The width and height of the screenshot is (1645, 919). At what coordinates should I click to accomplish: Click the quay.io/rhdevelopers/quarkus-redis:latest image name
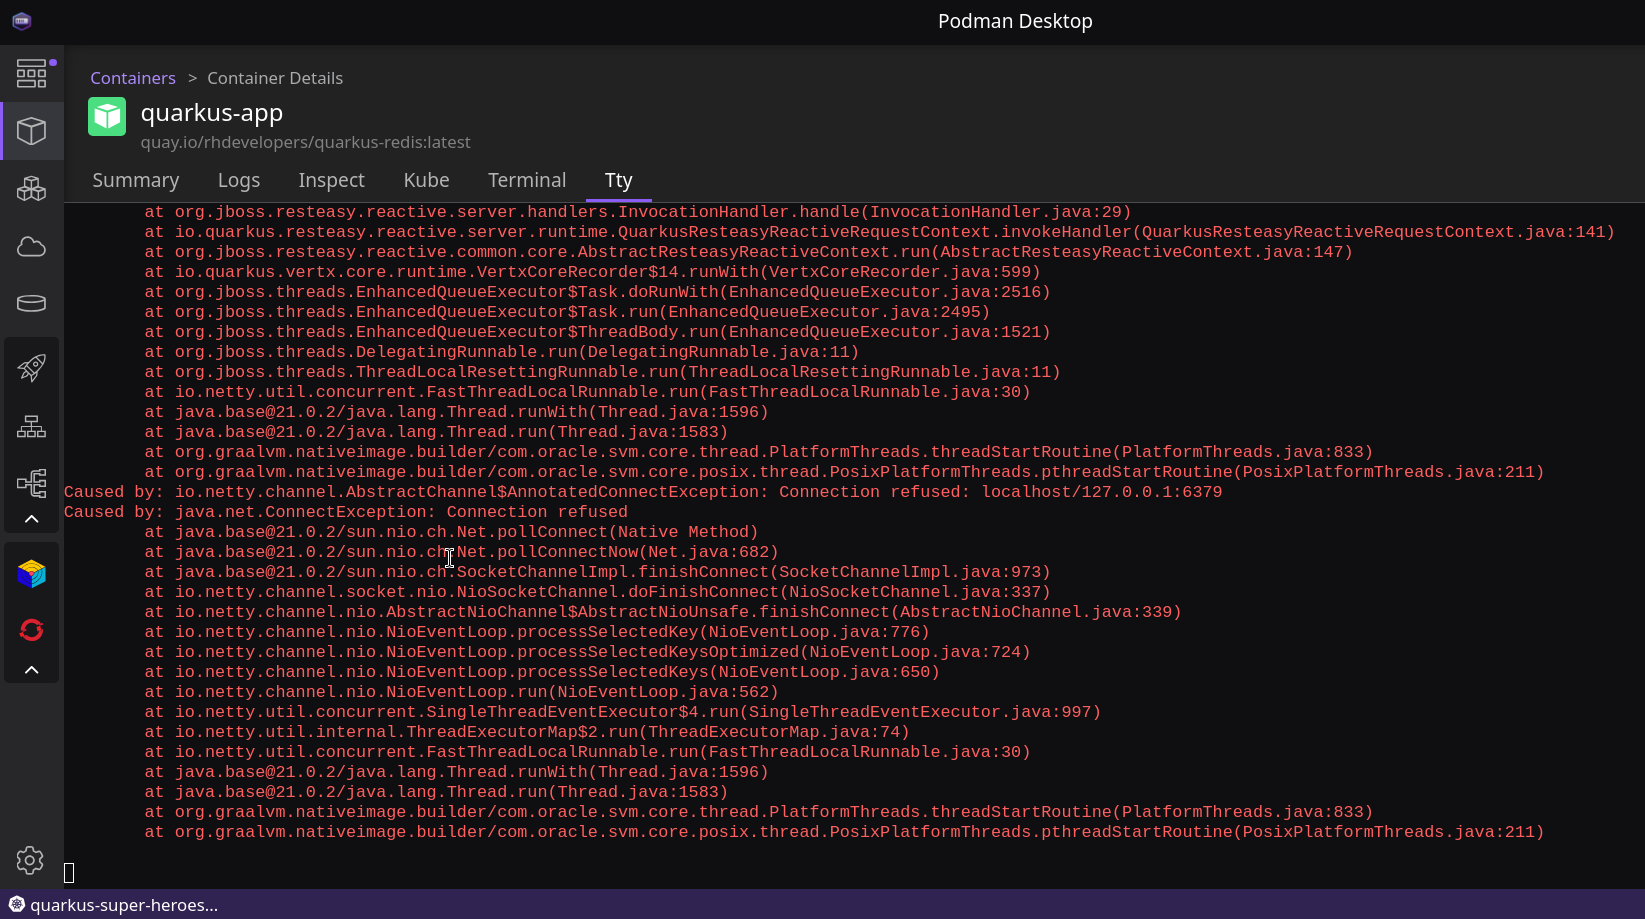(x=305, y=142)
